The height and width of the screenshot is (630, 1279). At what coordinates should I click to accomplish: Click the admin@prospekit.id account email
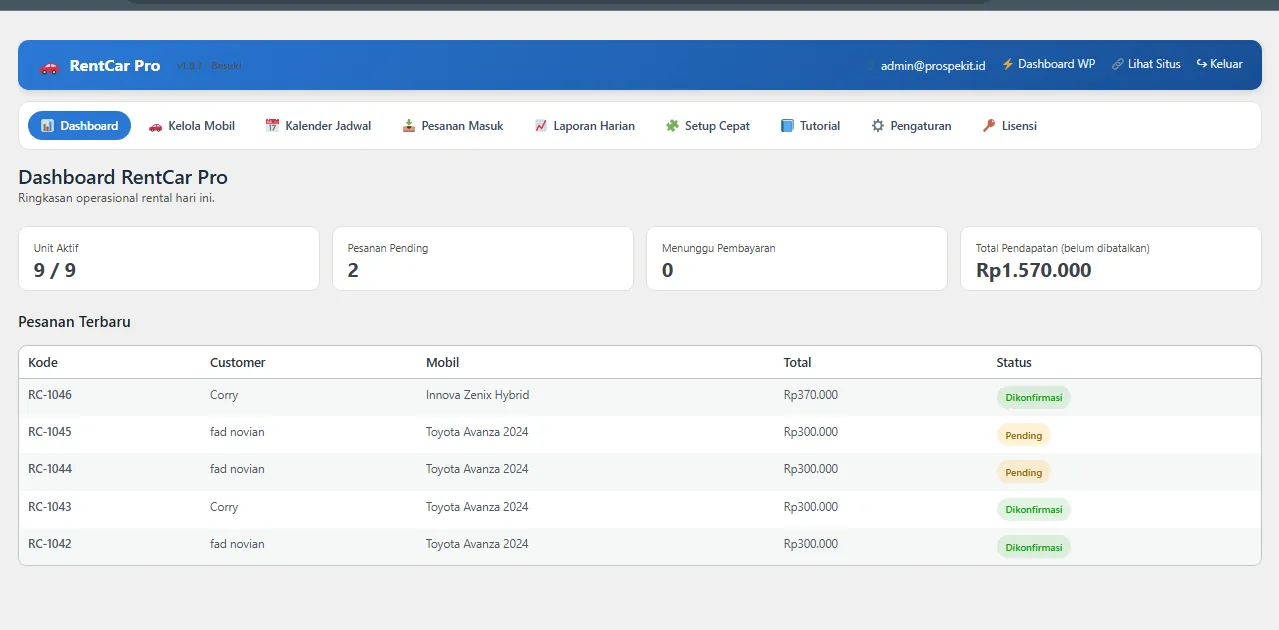(933, 65)
